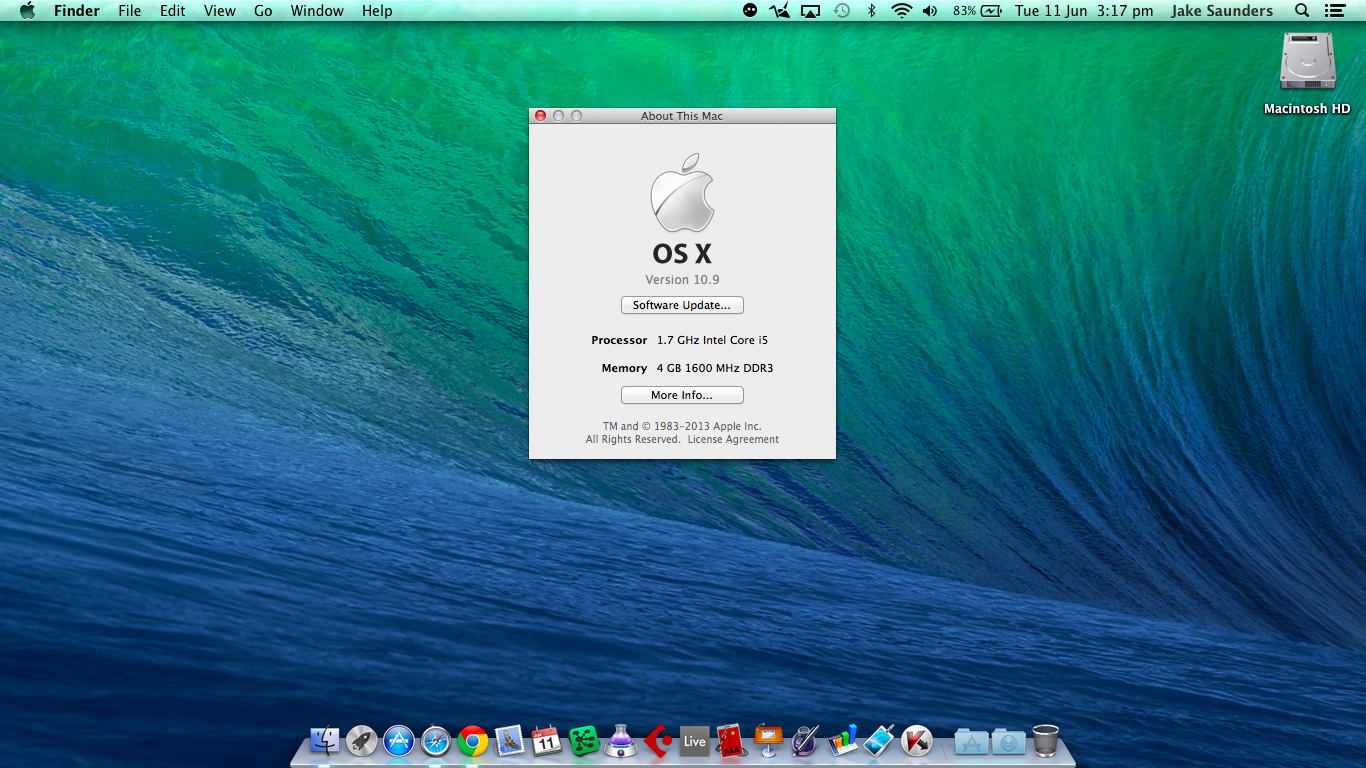Open the Trash from the Dock

1045,741
